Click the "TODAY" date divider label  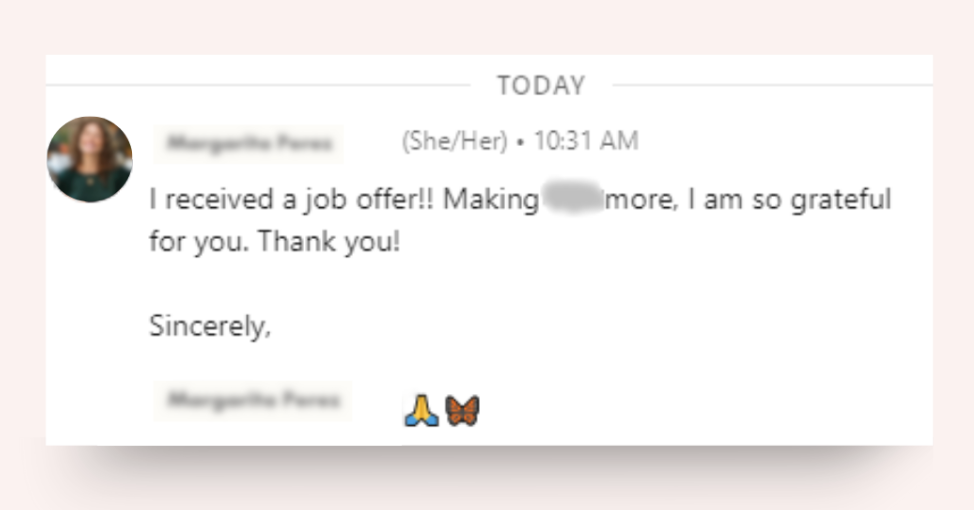pyautogui.click(x=540, y=86)
